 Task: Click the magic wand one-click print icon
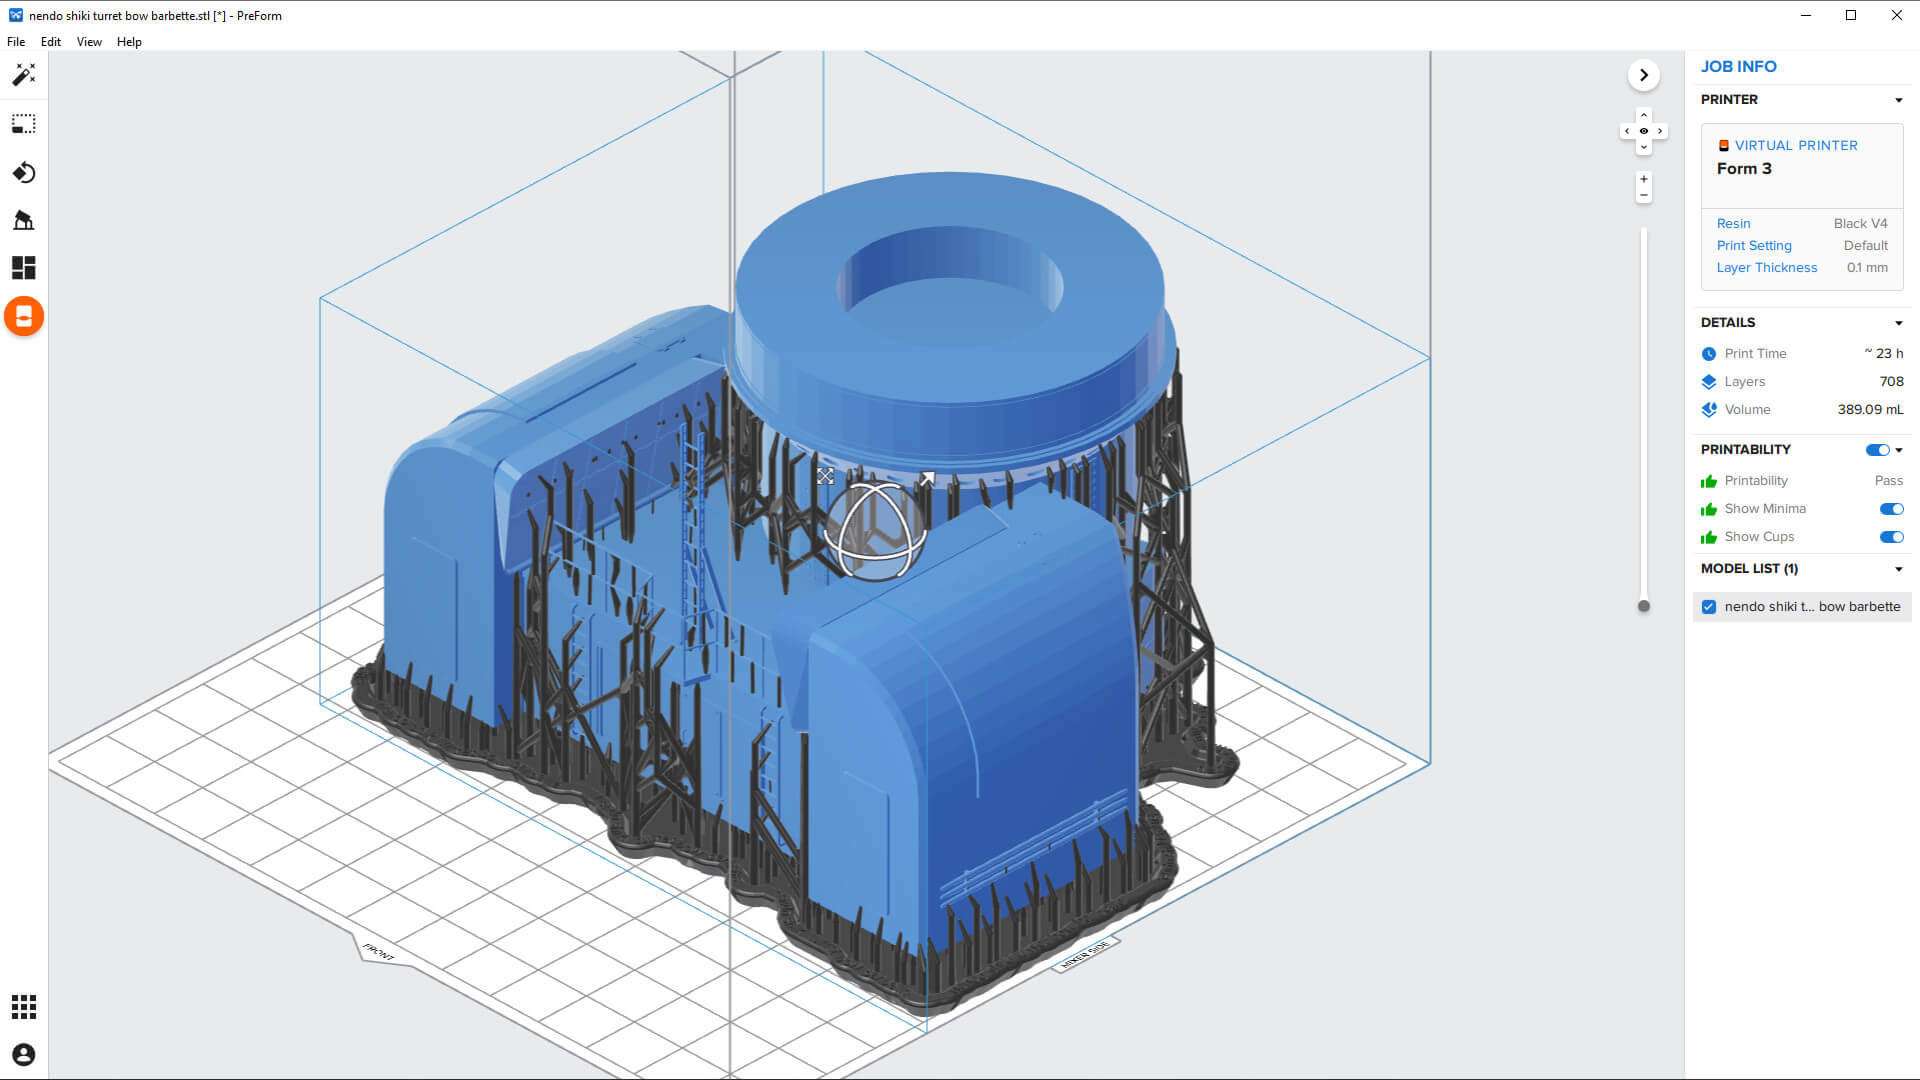23,75
